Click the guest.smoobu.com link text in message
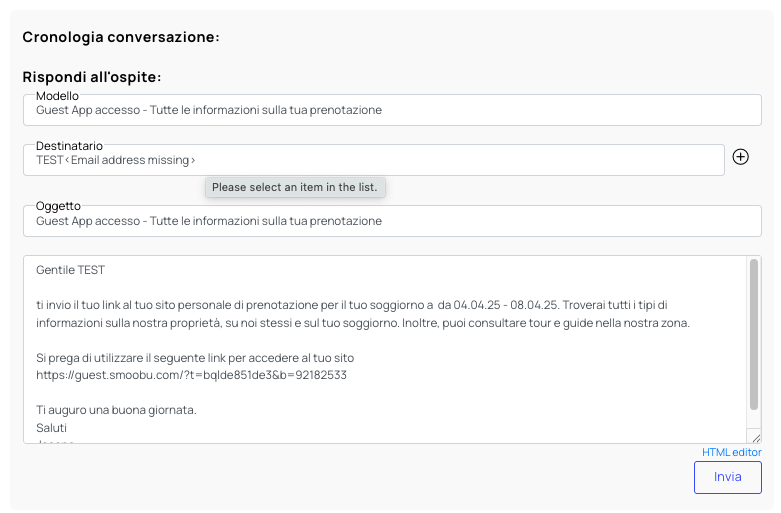Screen dimensions: 781x513 click(x=191, y=375)
